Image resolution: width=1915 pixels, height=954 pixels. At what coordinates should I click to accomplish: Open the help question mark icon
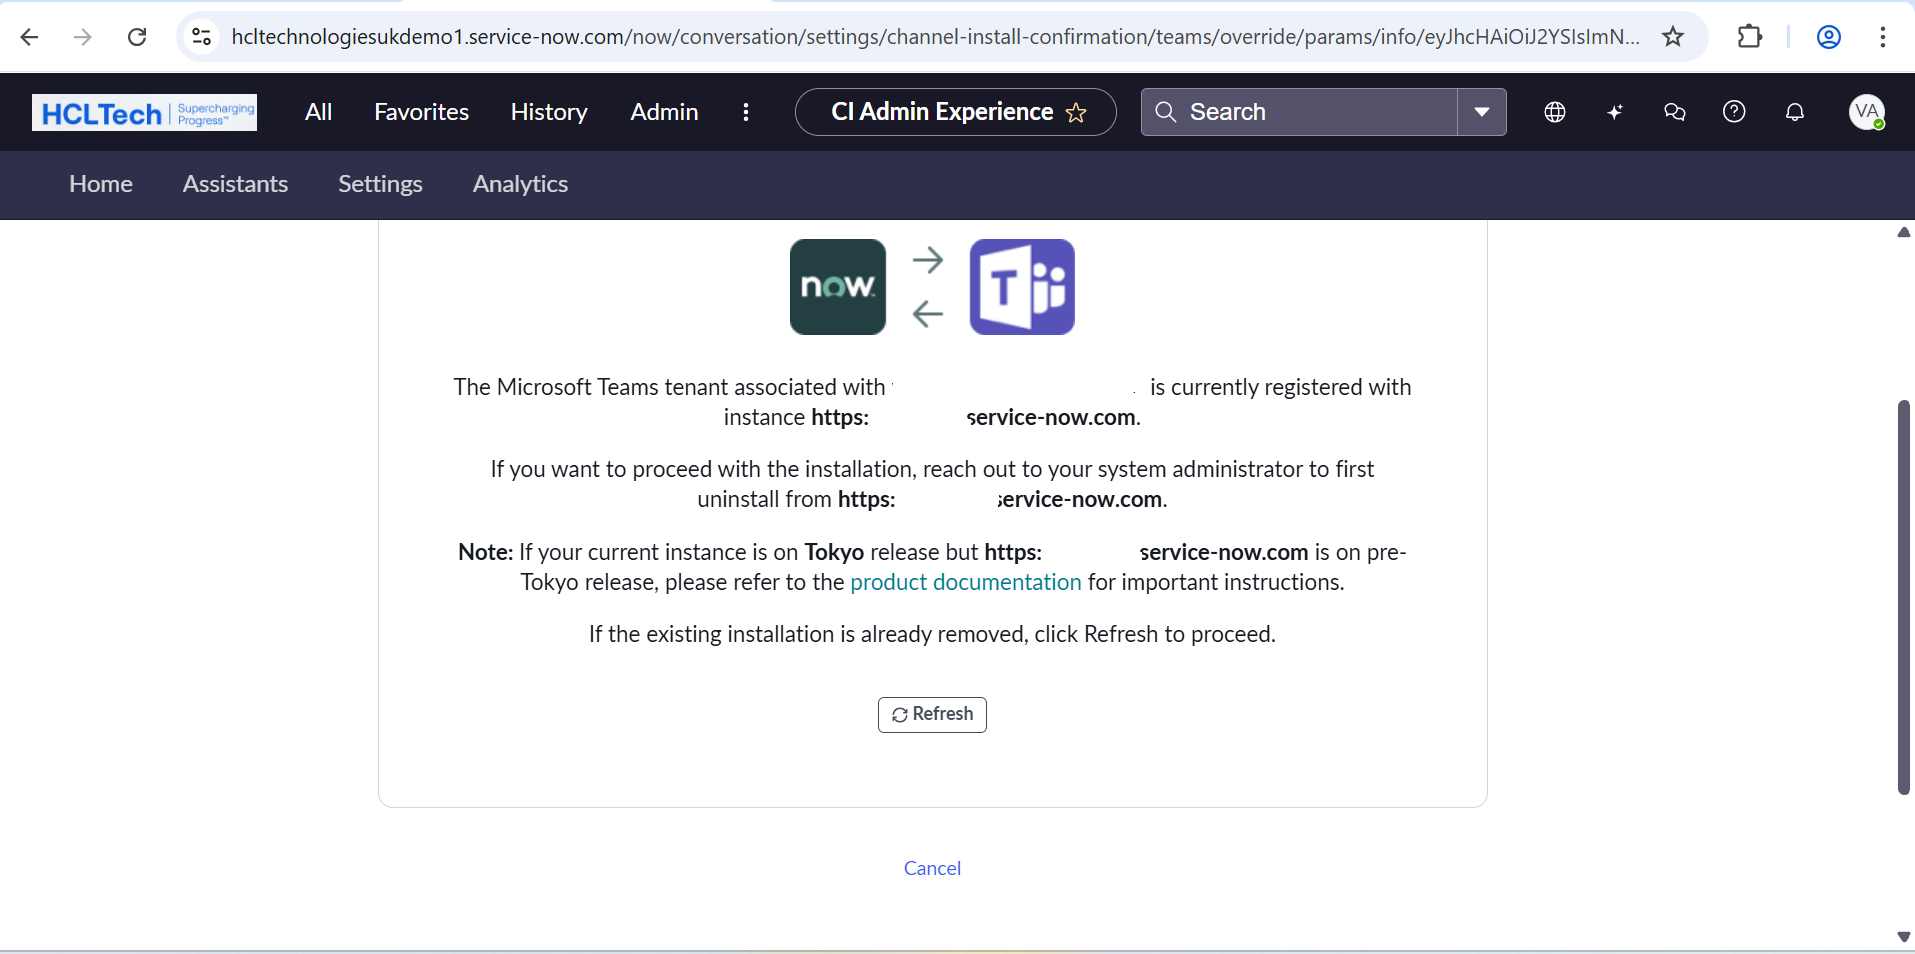point(1735,112)
